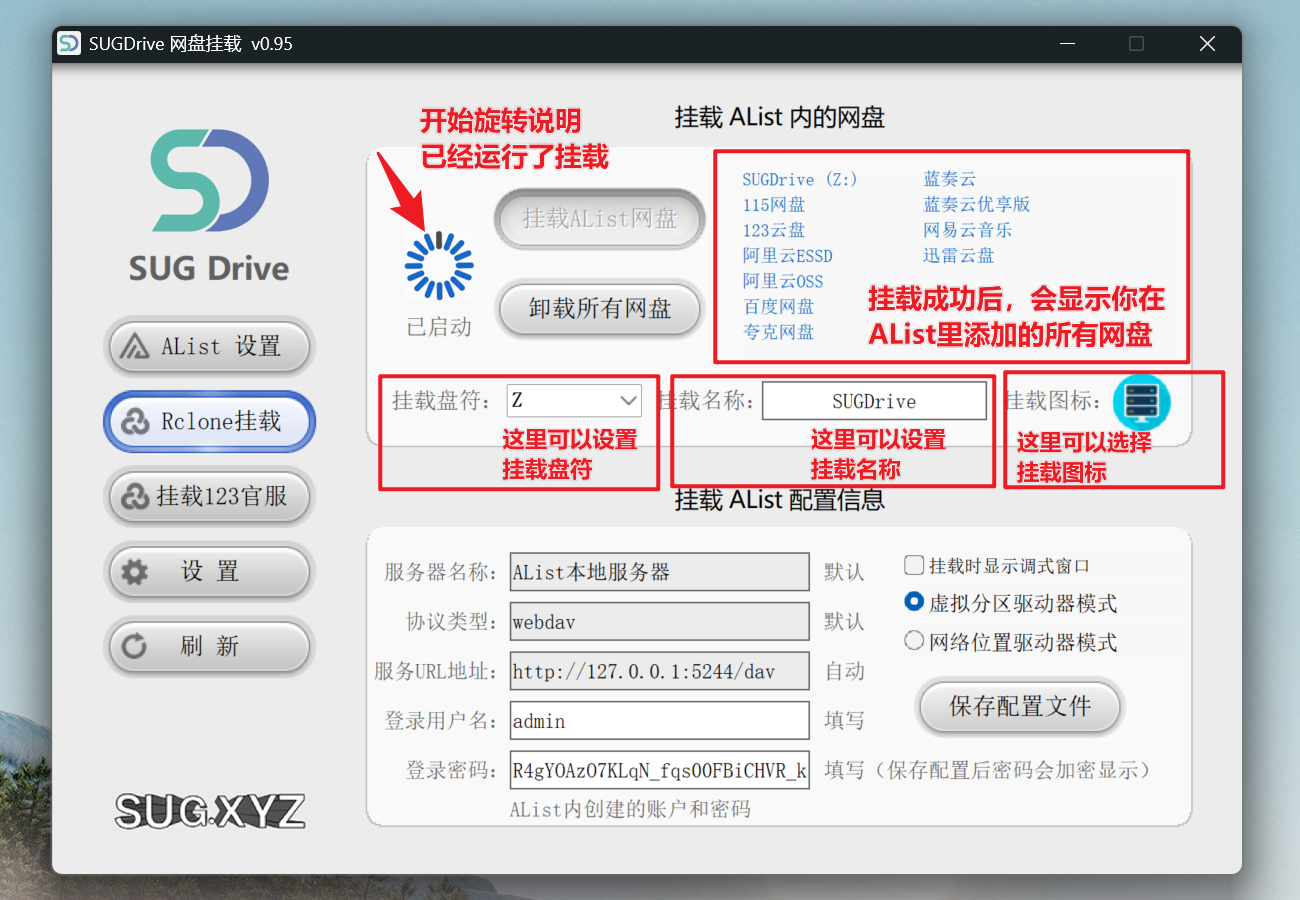Select 网络位置驱动器模式 radio option

pos(914,642)
